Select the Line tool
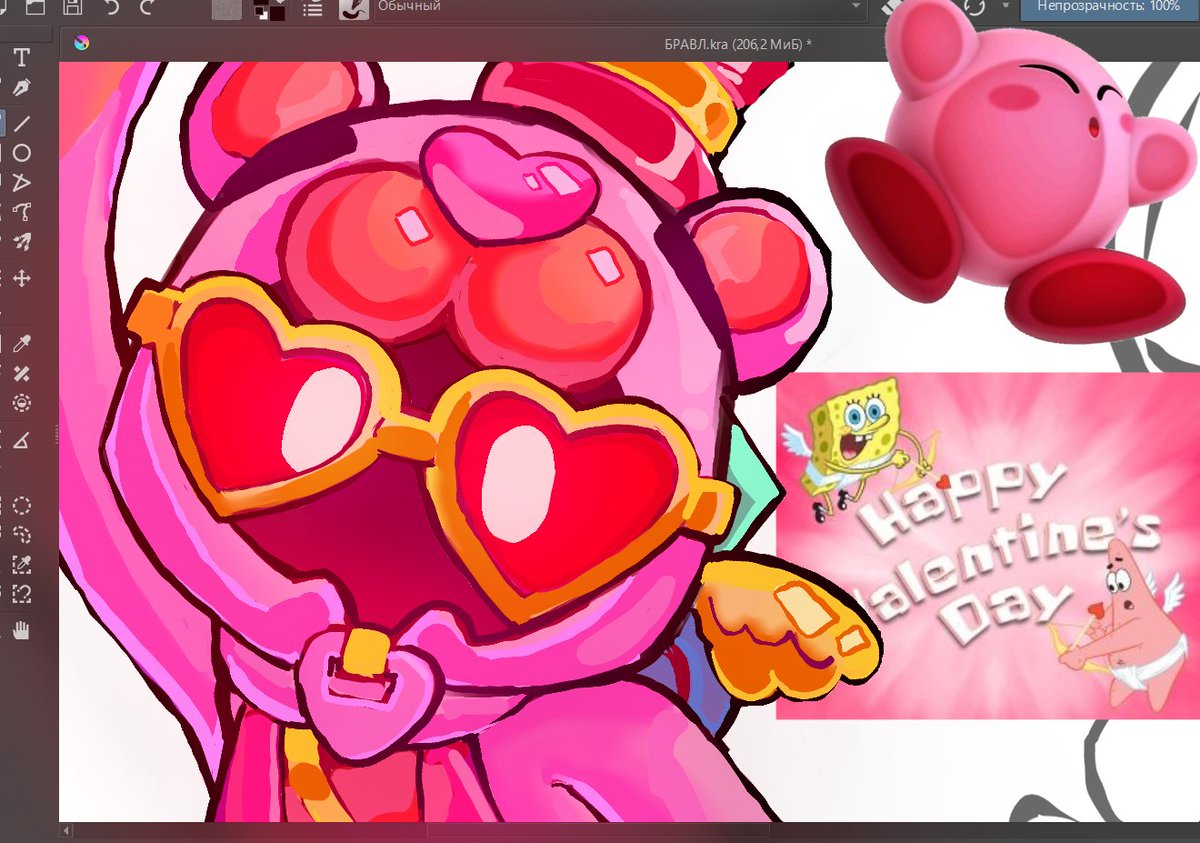This screenshot has height=843, width=1200. click(21, 123)
